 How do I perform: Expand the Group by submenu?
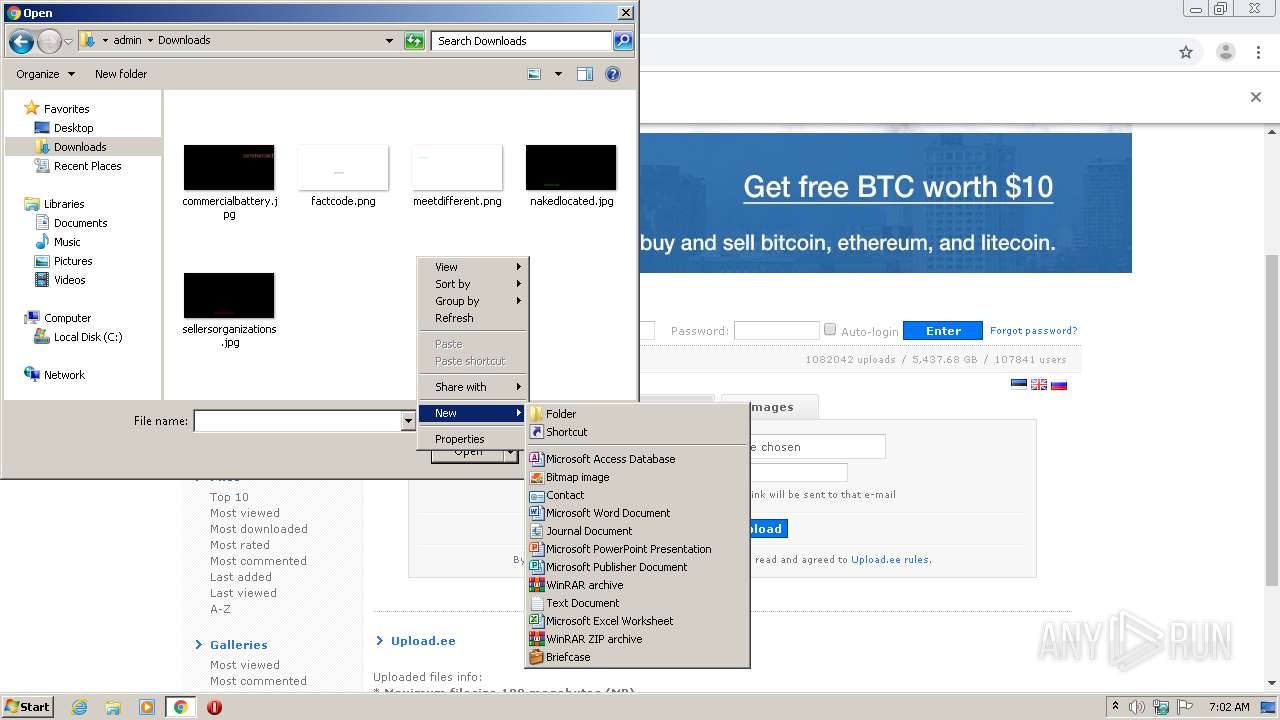pyautogui.click(x=472, y=301)
